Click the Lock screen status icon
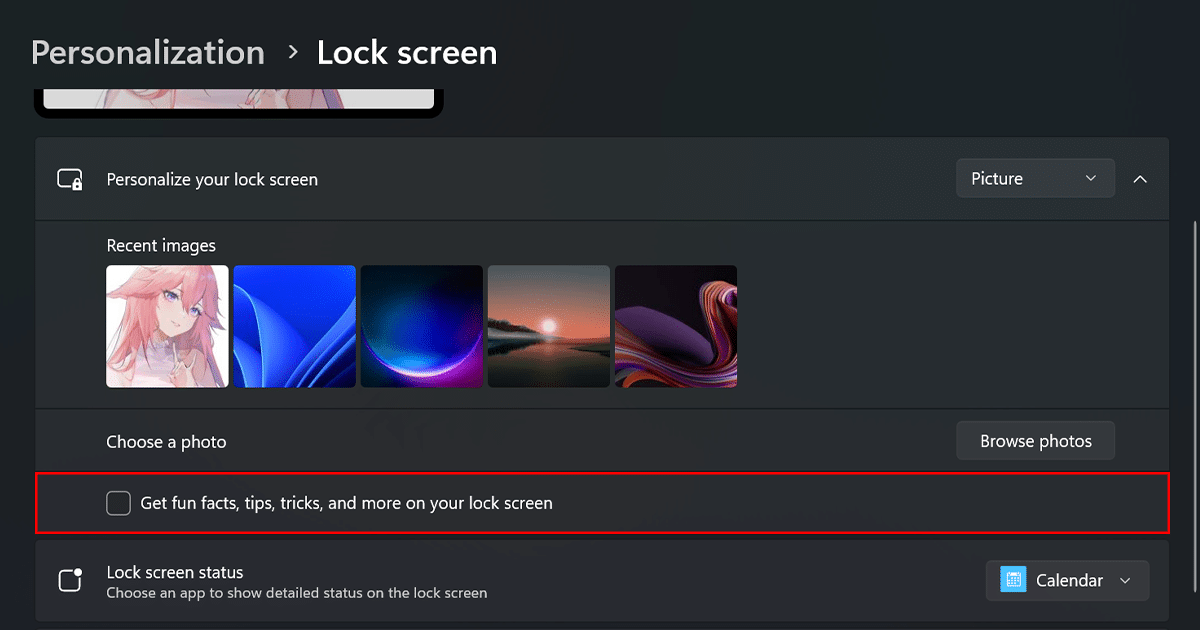Image resolution: width=1200 pixels, height=630 pixels. point(70,581)
